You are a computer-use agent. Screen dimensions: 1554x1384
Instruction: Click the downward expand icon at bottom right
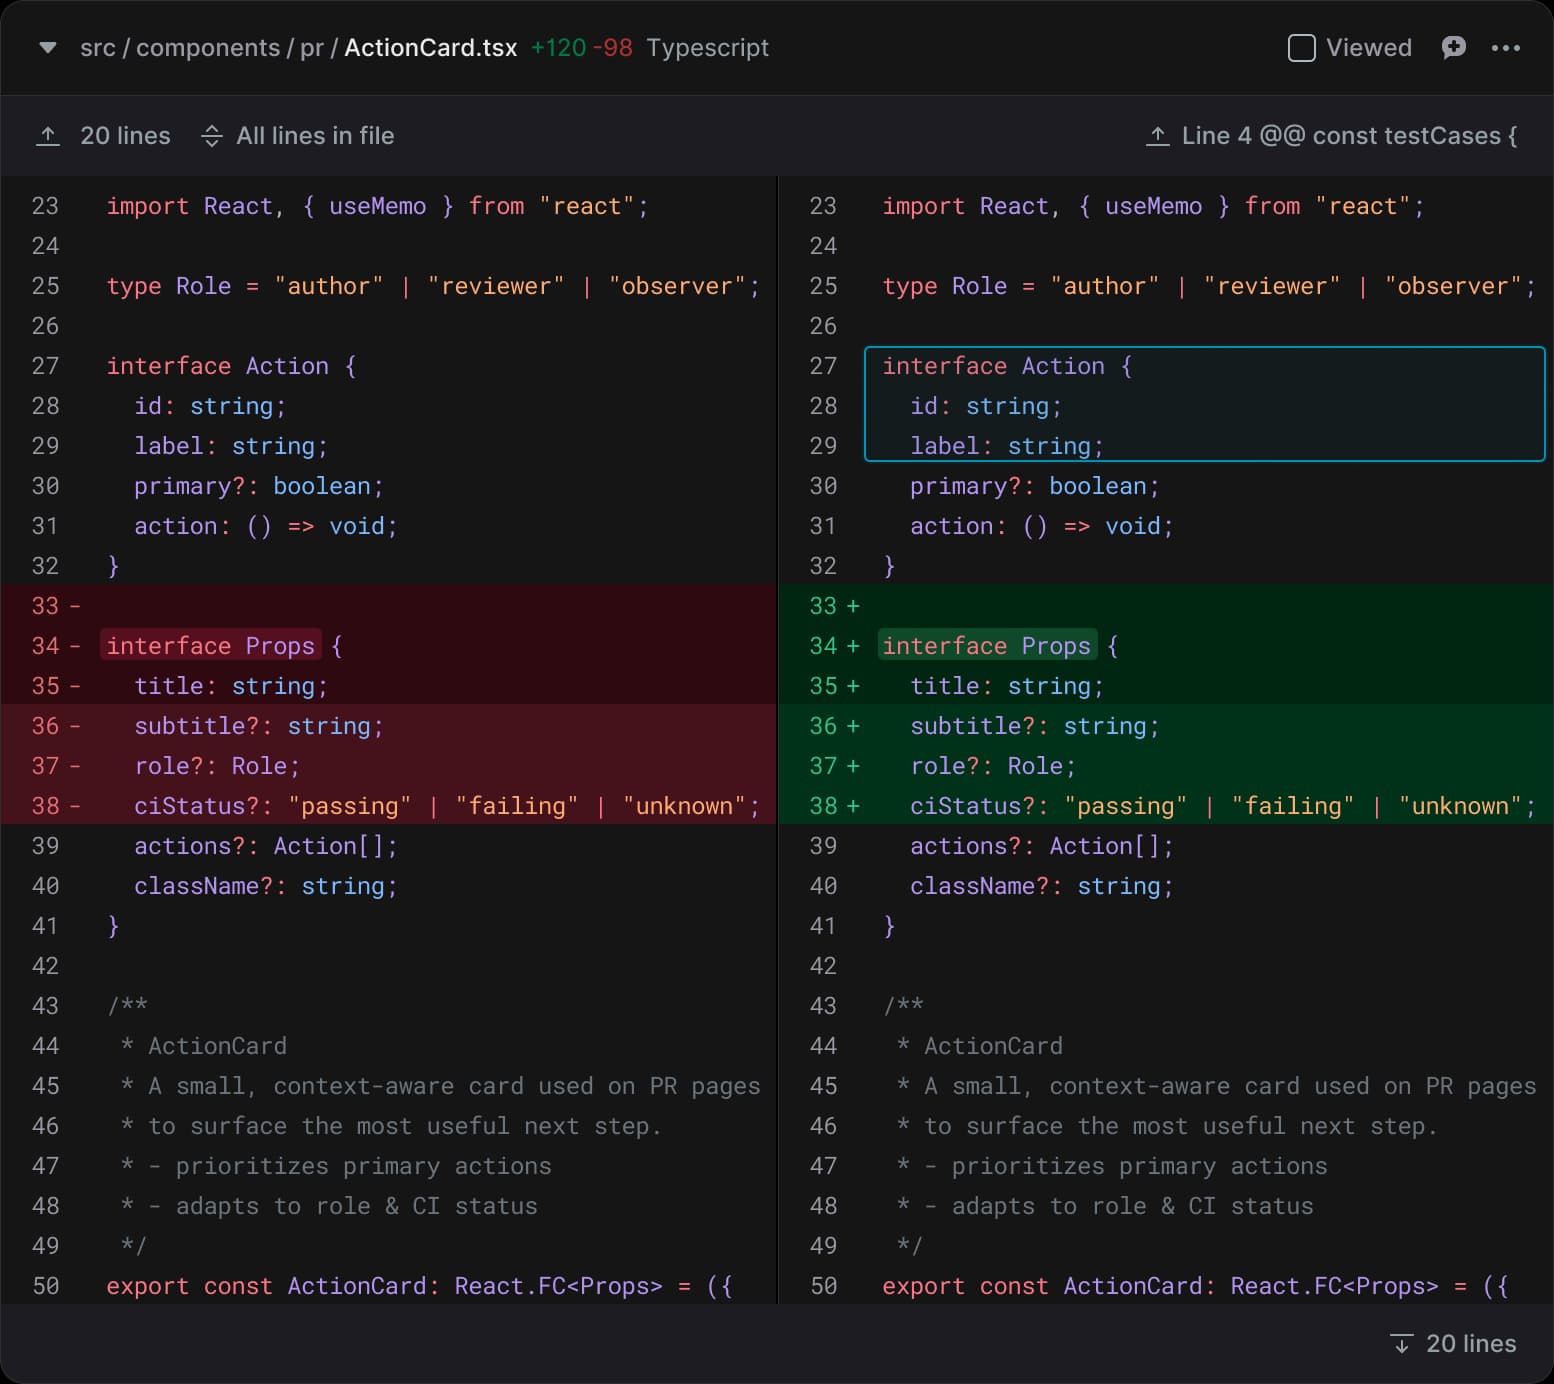pos(1401,1343)
